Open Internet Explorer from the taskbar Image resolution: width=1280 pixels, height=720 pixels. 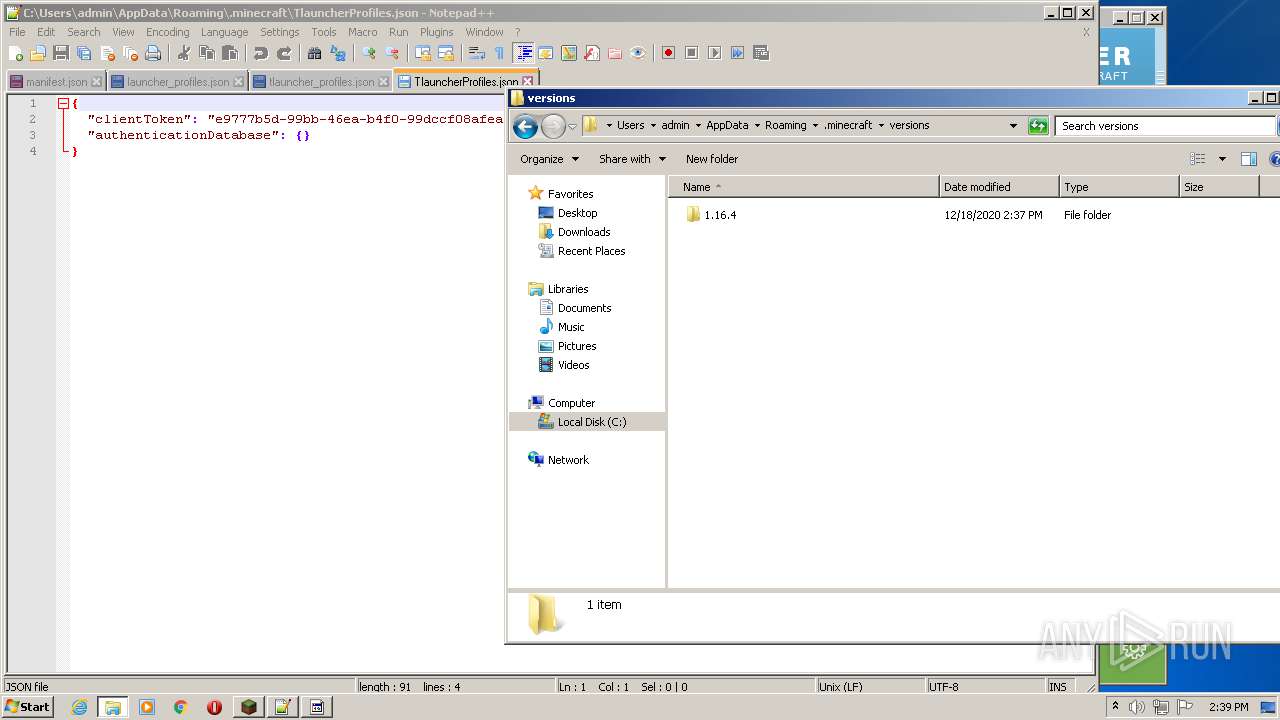tap(79, 707)
